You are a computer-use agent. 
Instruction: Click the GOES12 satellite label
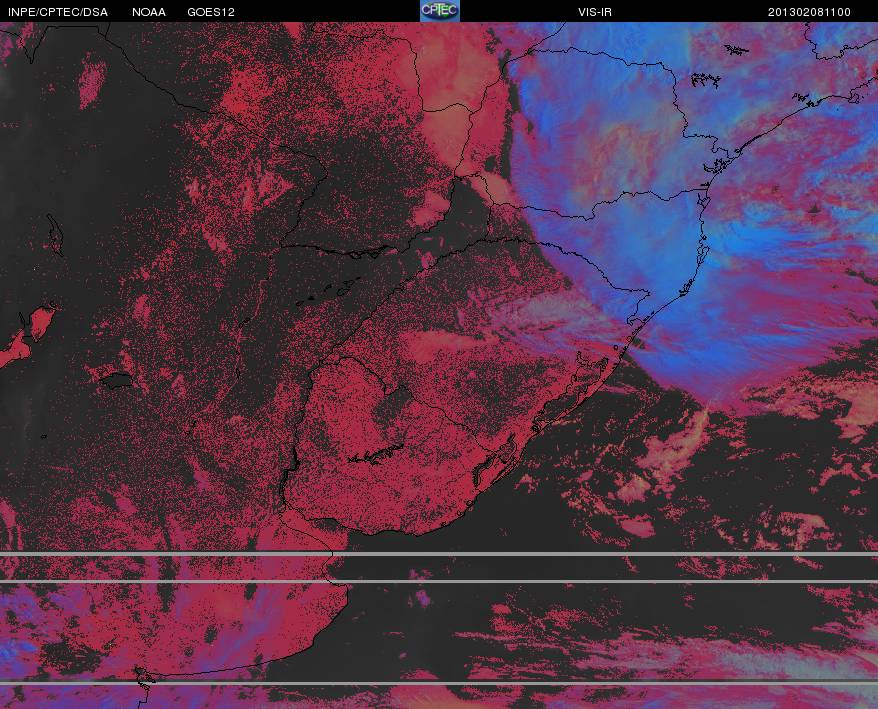point(211,12)
